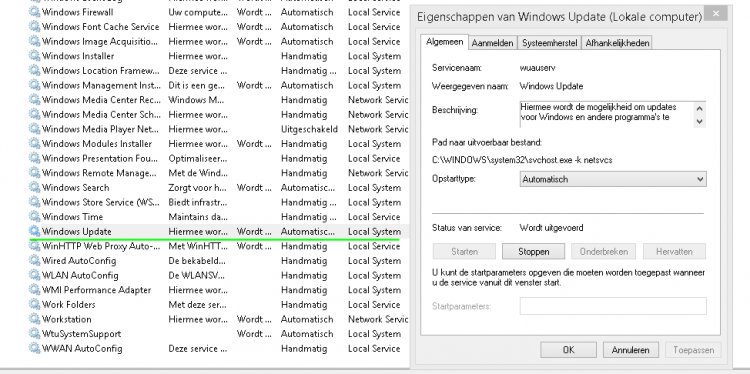
Task: Open the Opstarttype dropdown set to Automatisch
Action: [613, 179]
